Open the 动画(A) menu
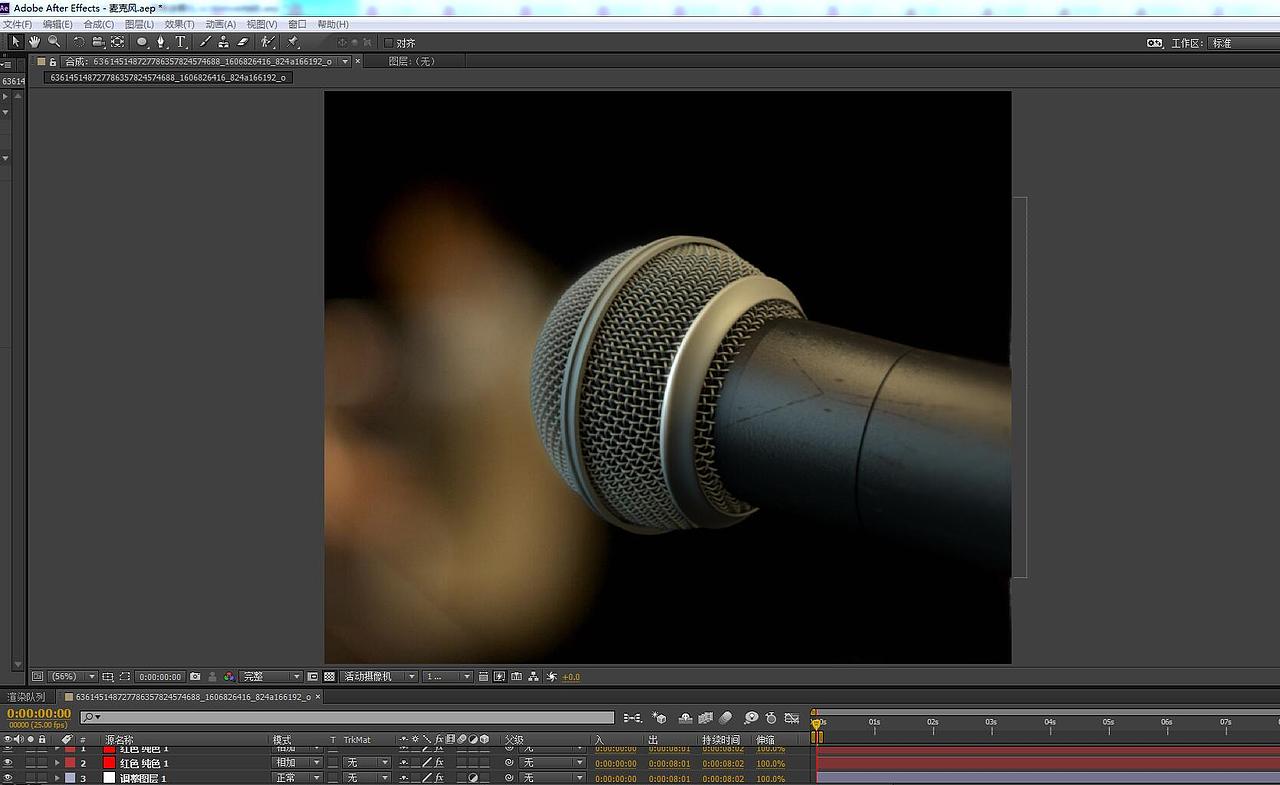This screenshot has height=785, width=1280. [221, 24]
